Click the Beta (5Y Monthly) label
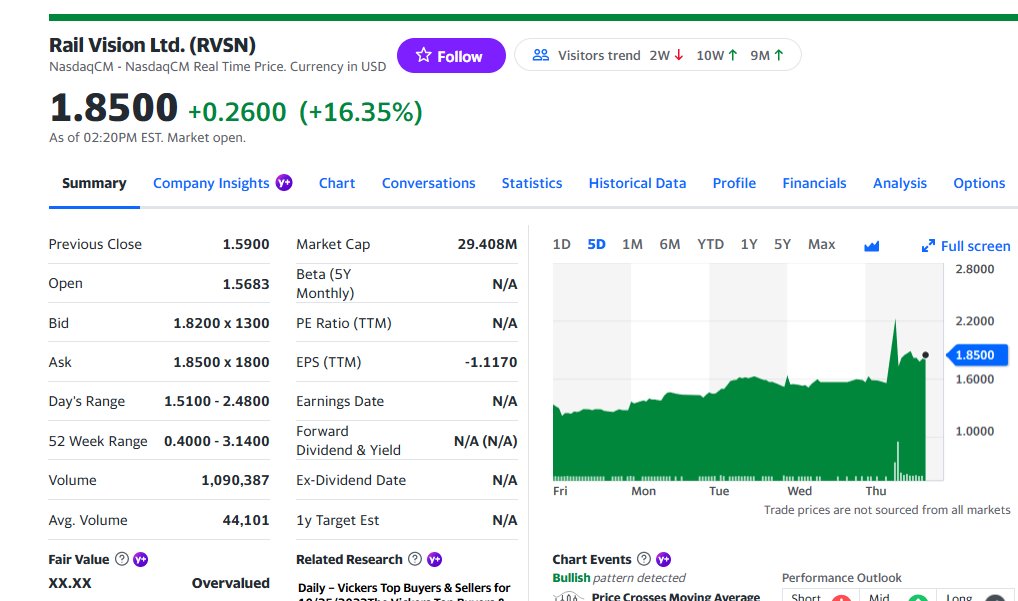This screenshot has width=1018, height=601. click(325, 284)
